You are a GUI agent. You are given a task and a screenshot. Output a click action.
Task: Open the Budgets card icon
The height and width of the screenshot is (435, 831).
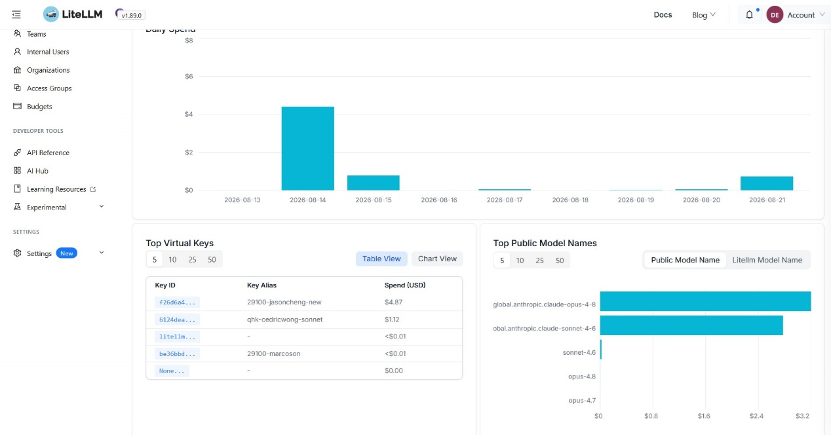coord(17,106)
